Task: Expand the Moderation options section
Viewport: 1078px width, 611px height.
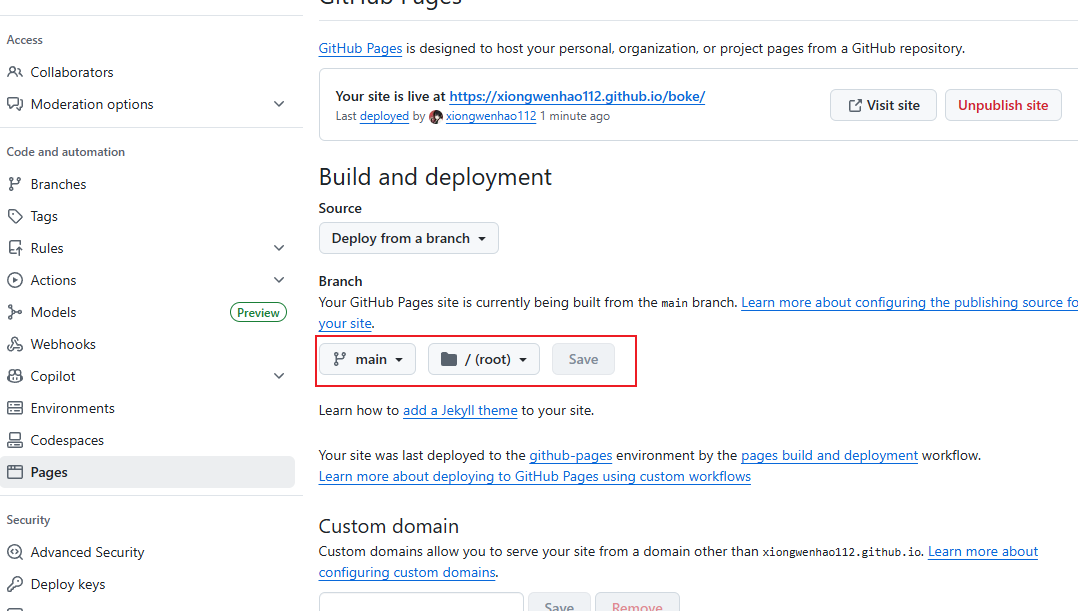Action: click(279, 104)
